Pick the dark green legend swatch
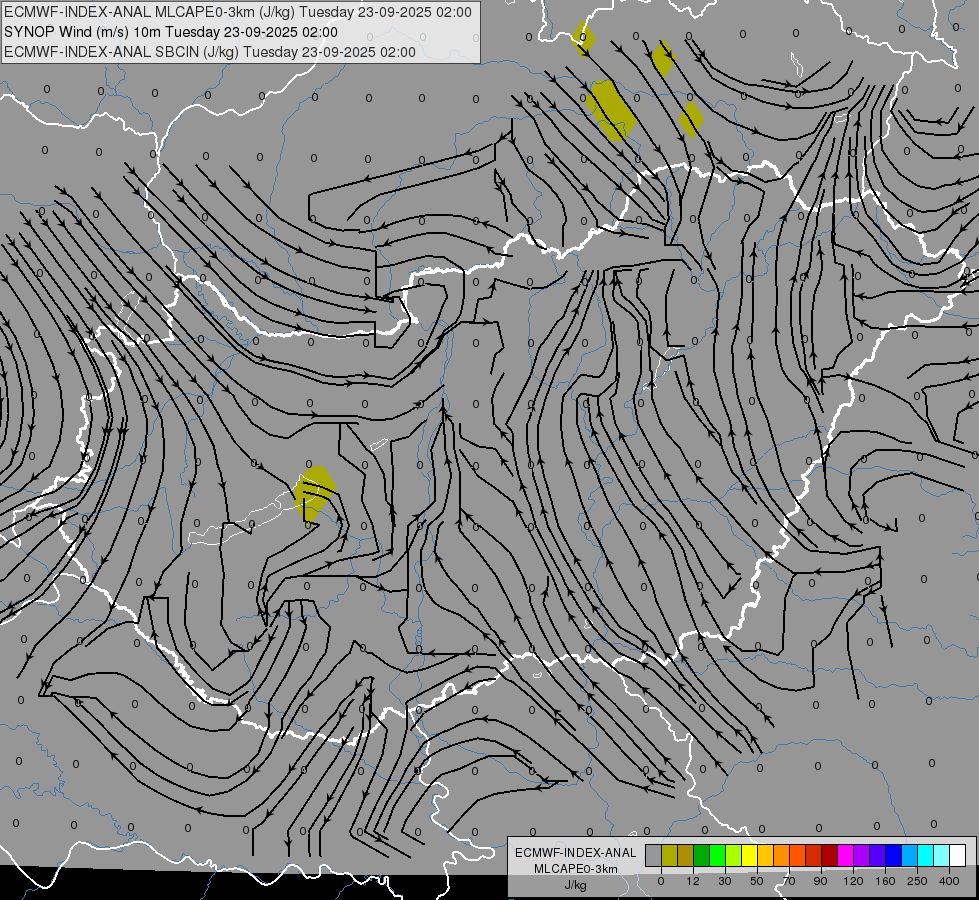The height and width of the screenshot is (900, 979). pyautogui.click(x=702, y=855)
